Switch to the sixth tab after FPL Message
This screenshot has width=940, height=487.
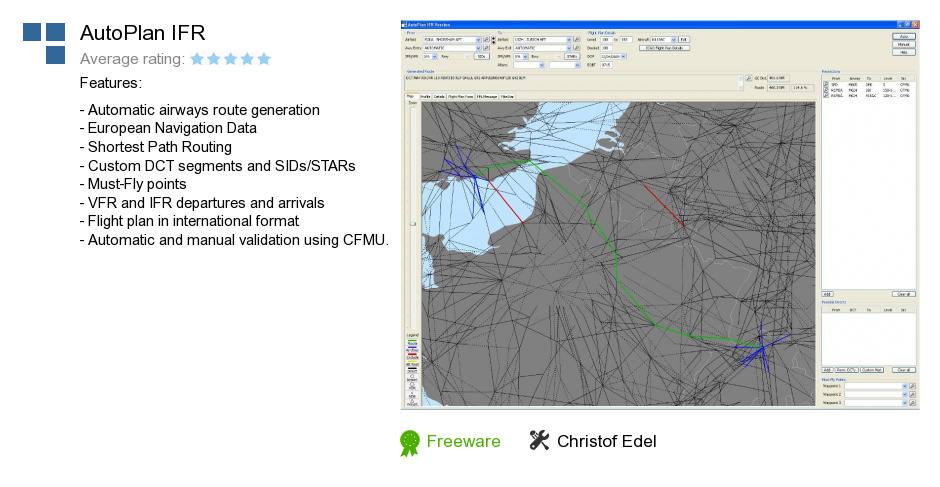pos(507,97)
